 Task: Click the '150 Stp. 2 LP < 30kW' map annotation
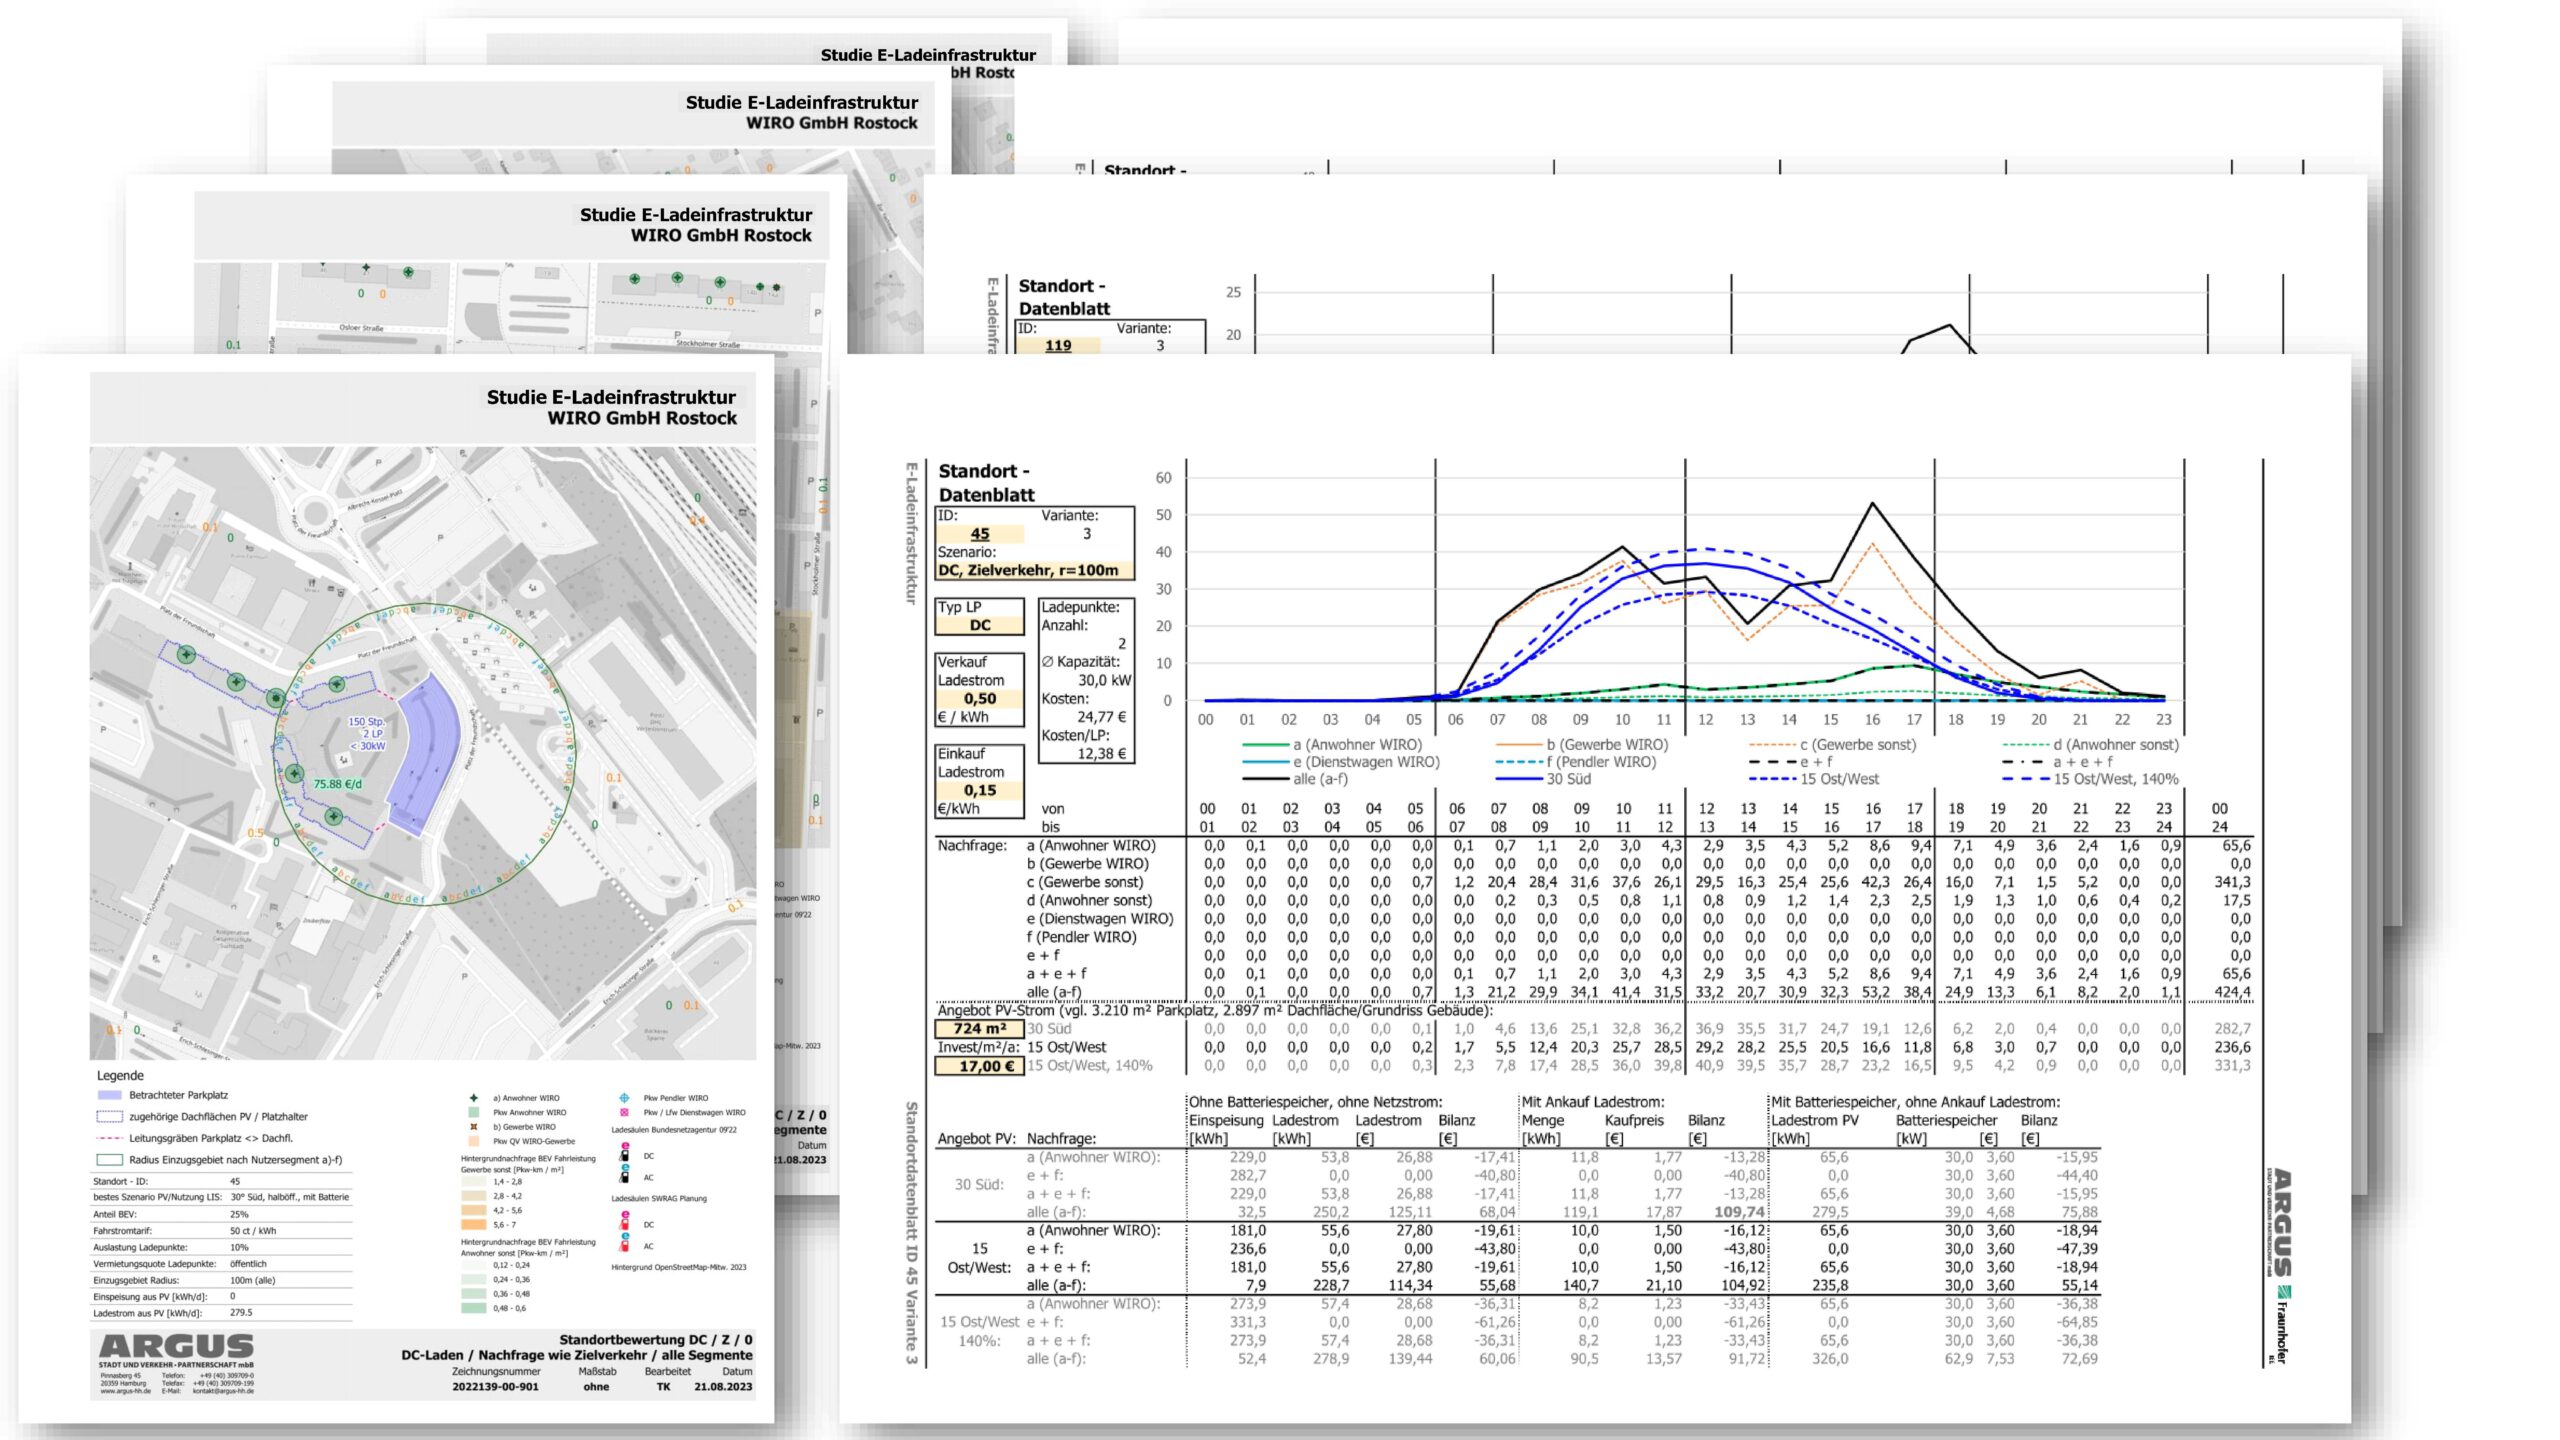(366, 733)
